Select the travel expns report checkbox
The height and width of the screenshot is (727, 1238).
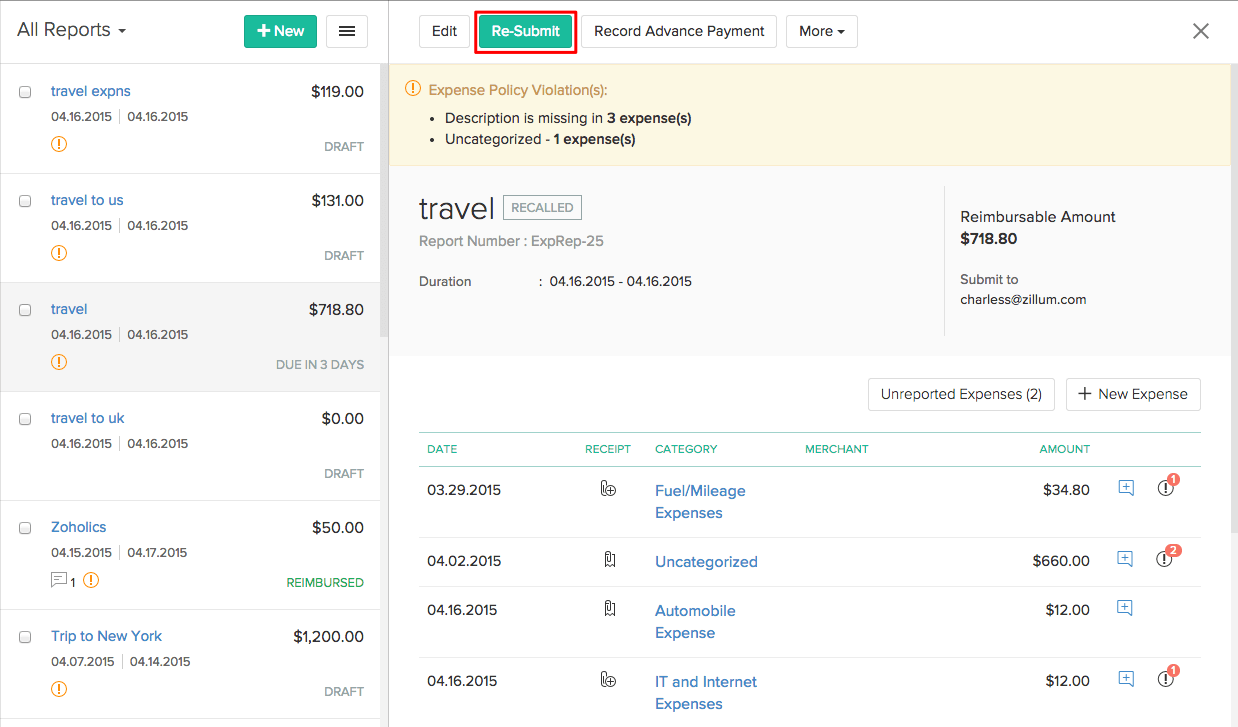click(25, 92)
